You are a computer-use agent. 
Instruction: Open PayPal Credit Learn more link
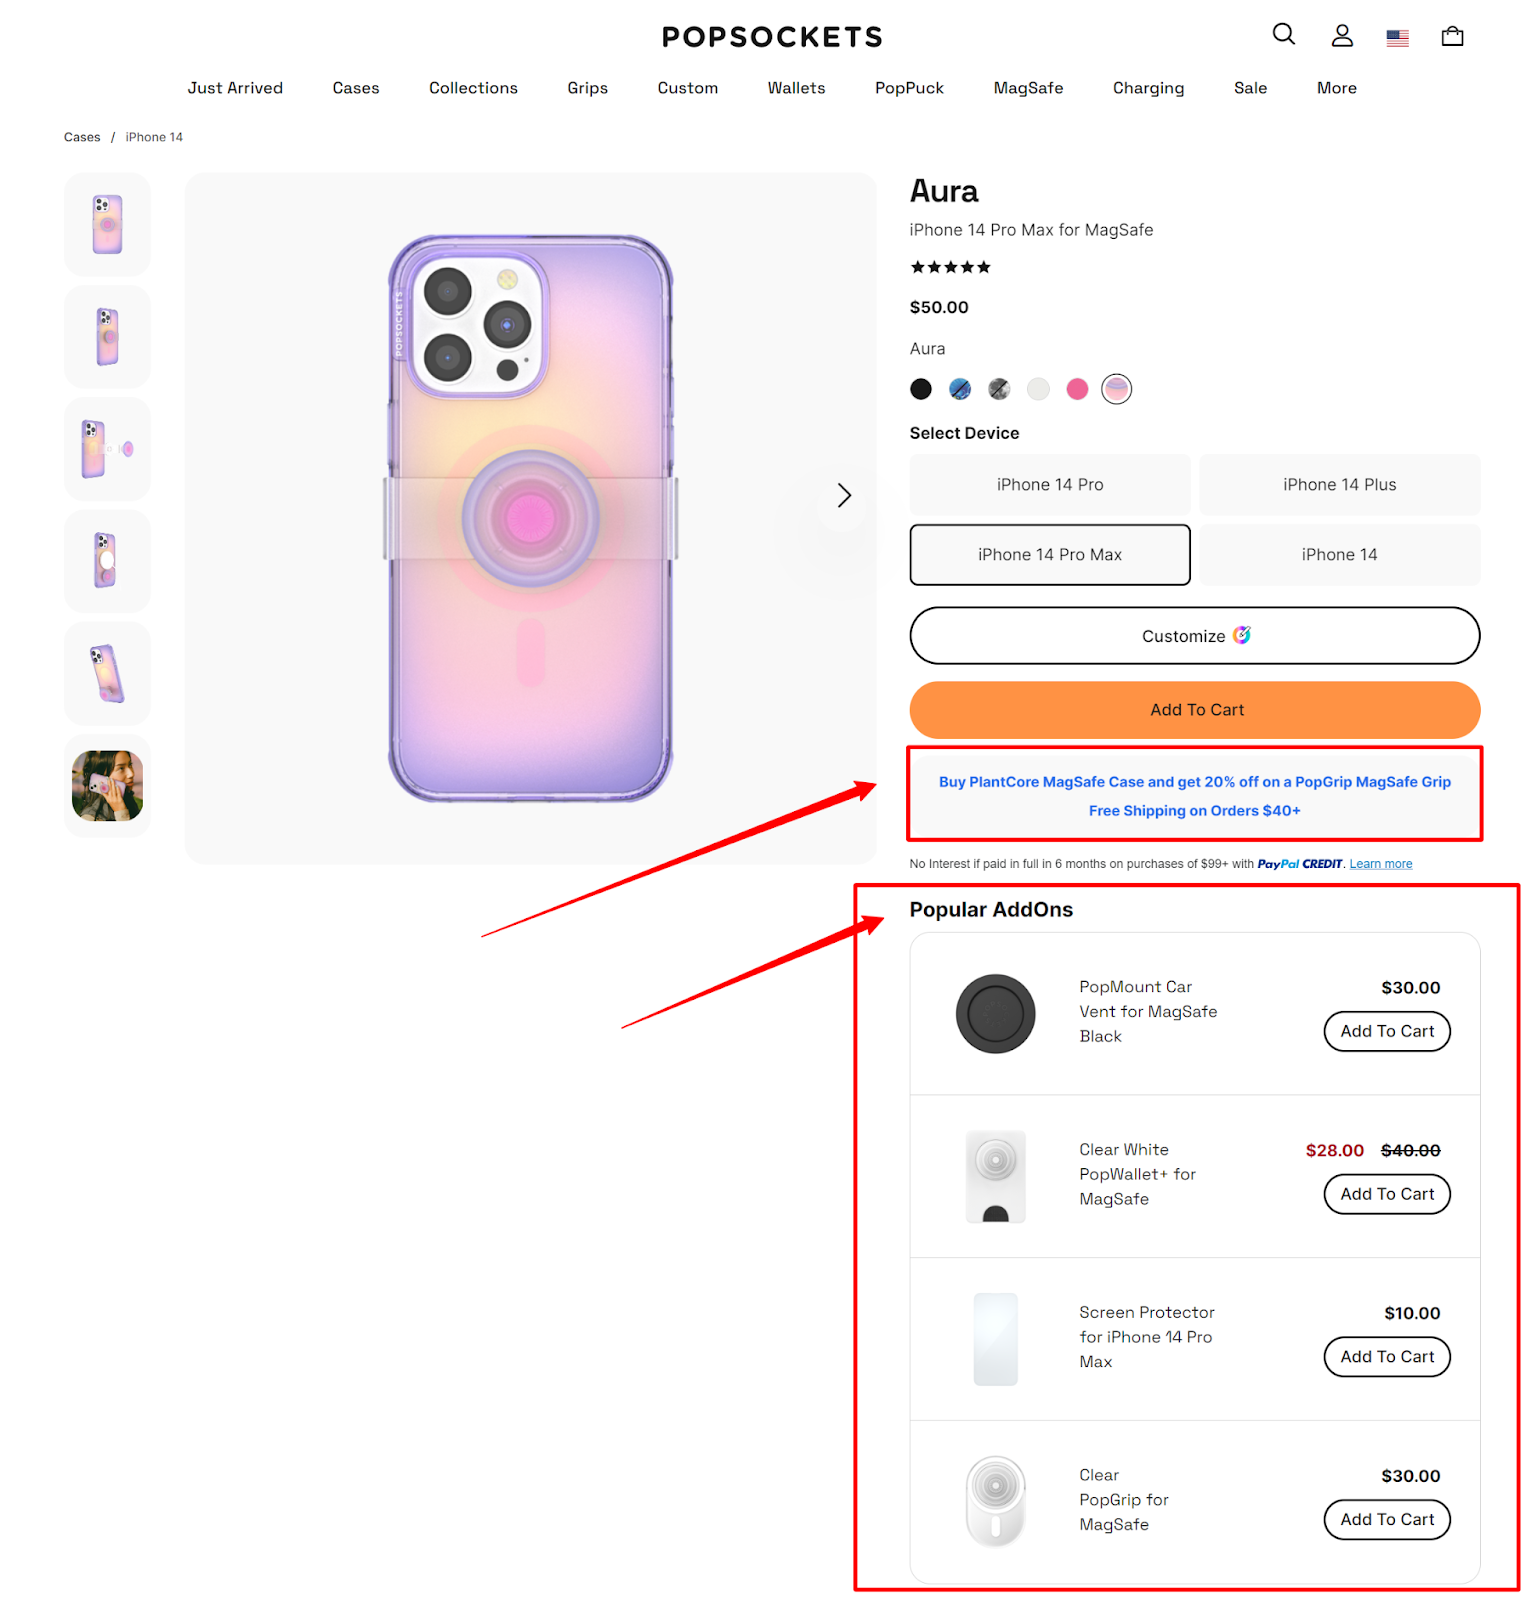[x=1380, y=864]
